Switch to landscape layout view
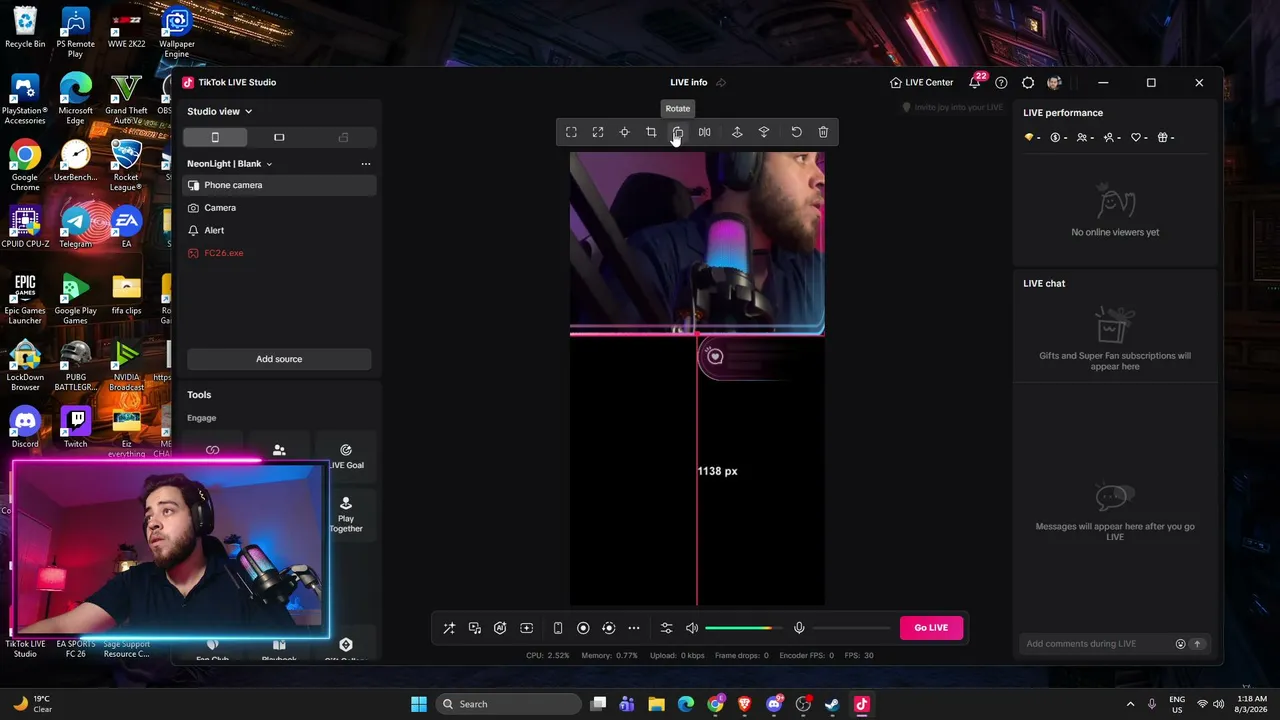The height and width of the screenshot is (720, 1280). tap(279, 137)
